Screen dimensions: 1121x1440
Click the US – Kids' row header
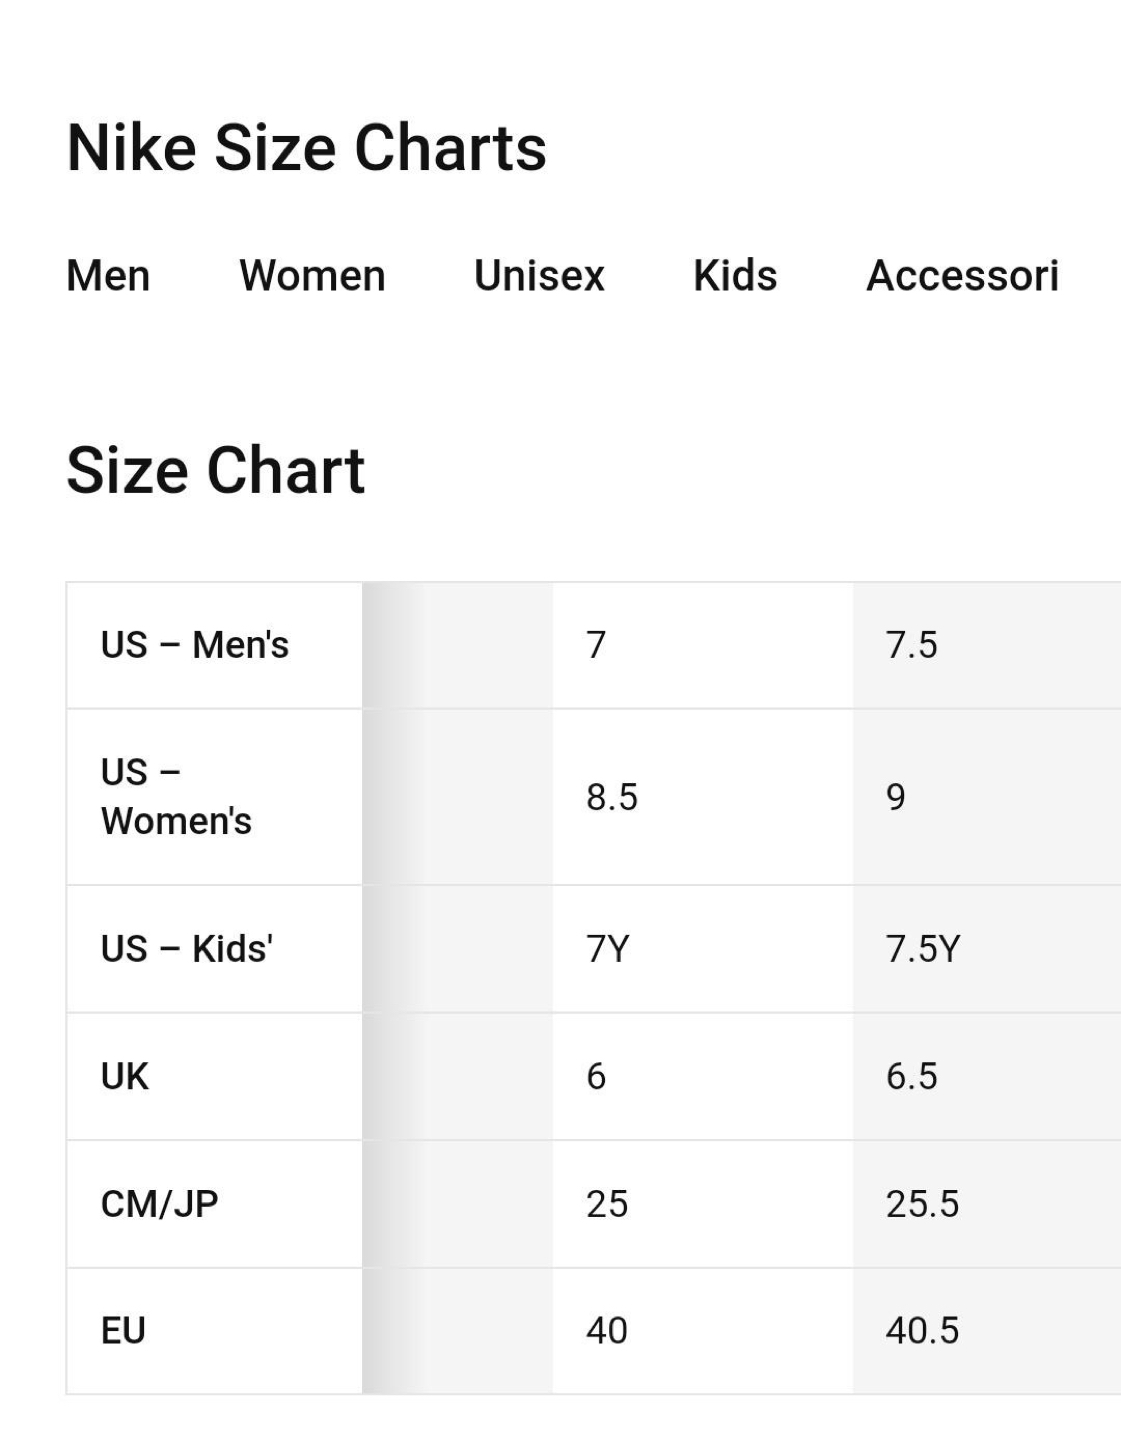pyautogui.click(x=187, y=949)
